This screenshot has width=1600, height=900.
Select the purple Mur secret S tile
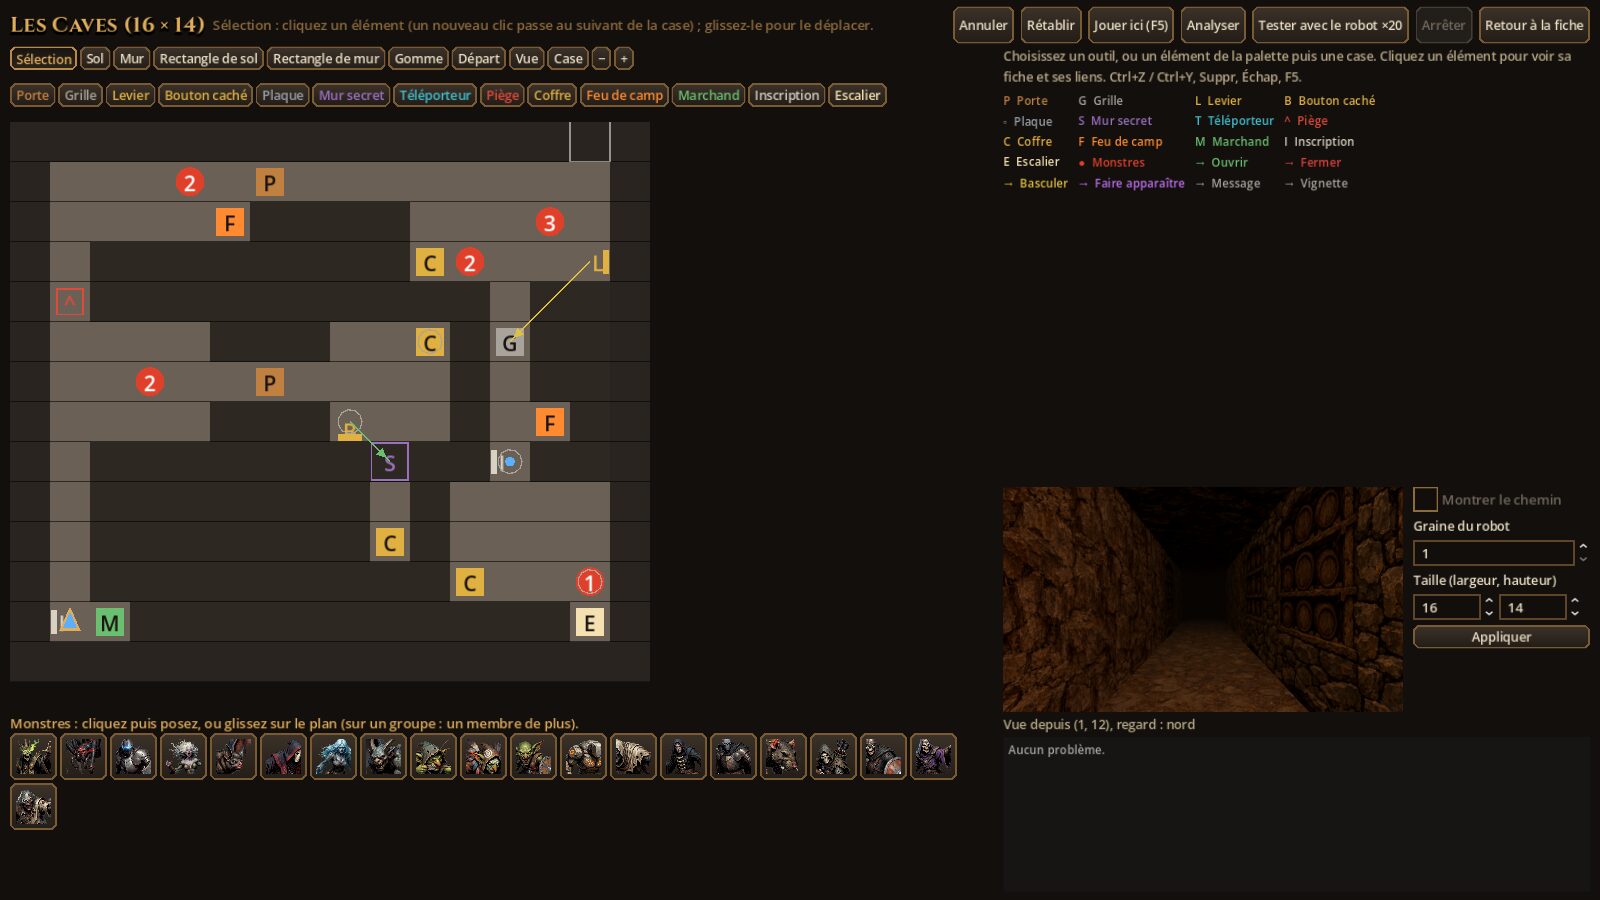pos(389,462)
